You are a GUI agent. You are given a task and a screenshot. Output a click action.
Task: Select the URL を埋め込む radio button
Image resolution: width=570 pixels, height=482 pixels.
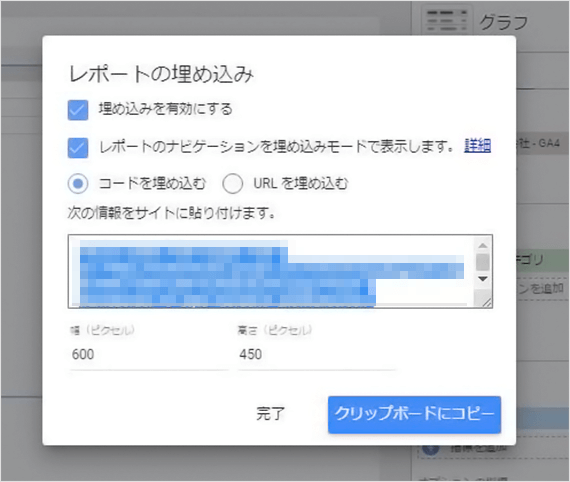[x=233, y=184]
